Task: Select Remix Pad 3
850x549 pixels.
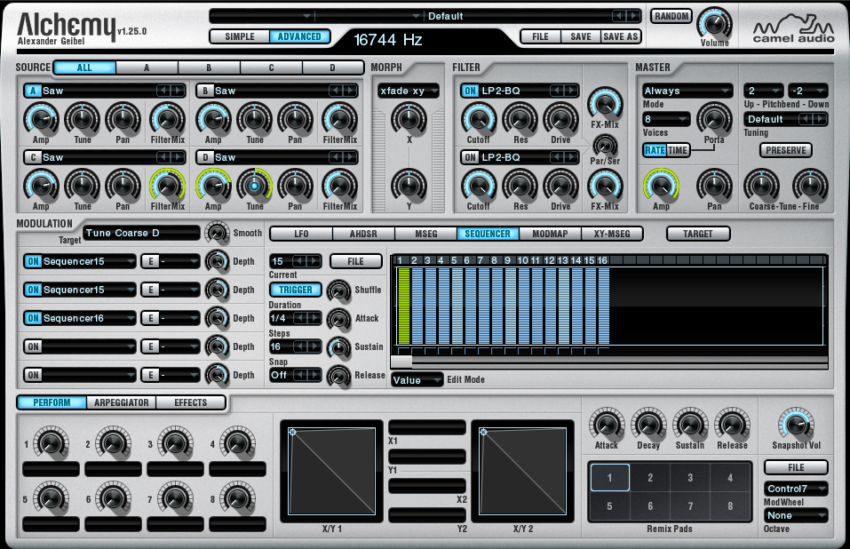Action: click(x=690, y=477)
